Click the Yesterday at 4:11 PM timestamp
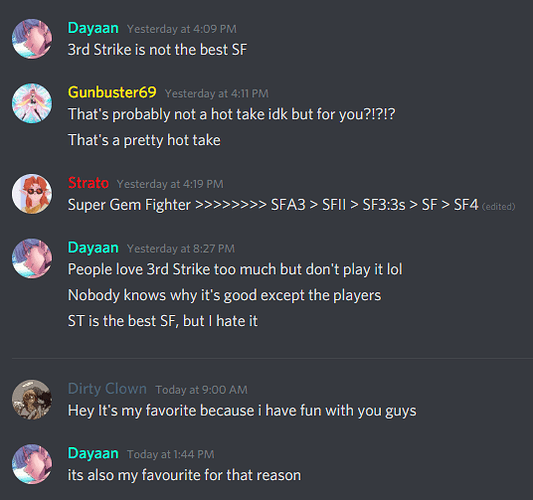Screen dimensions: 533x500 pyautogui.click(x=217, y=93)
